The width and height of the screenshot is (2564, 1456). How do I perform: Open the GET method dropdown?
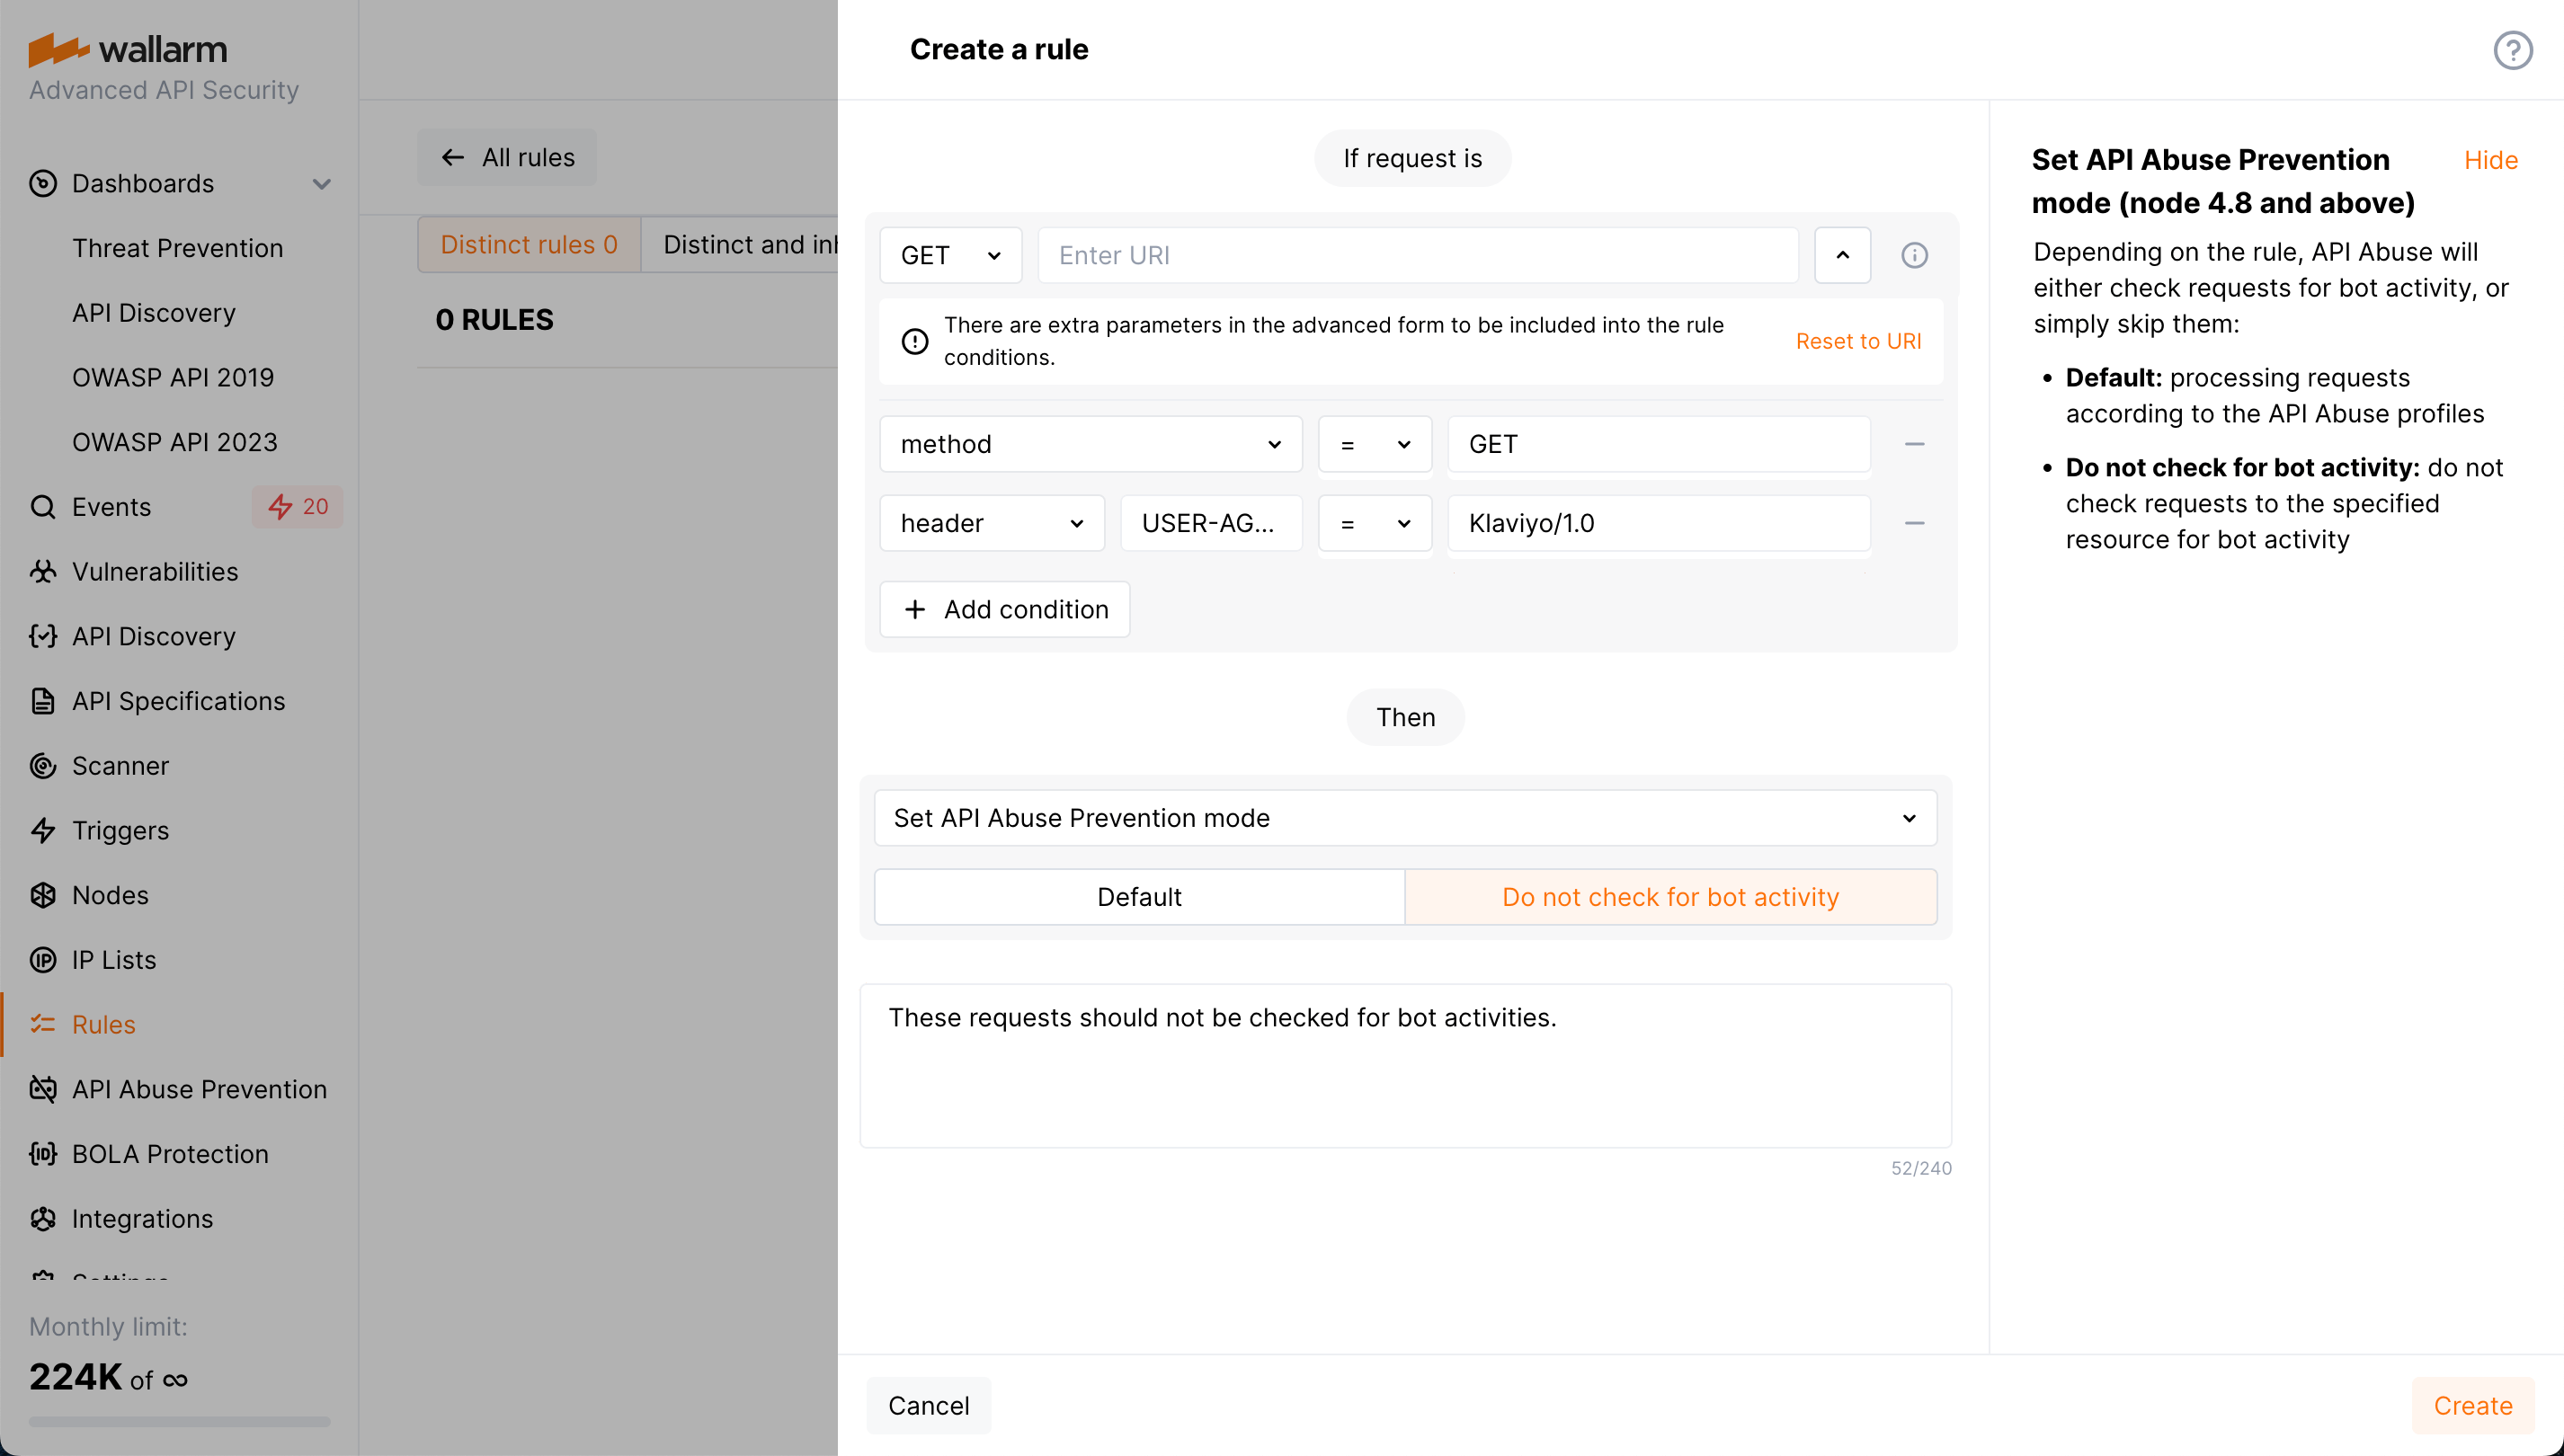[949, 255]
